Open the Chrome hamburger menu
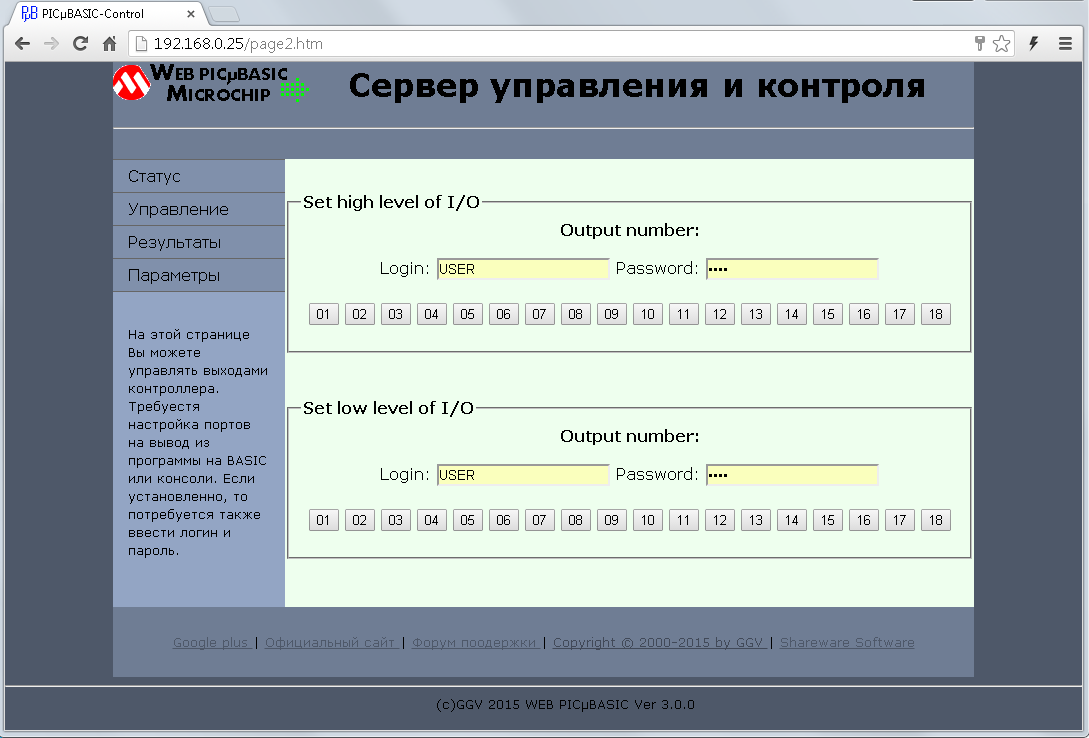 point(1066,44)
